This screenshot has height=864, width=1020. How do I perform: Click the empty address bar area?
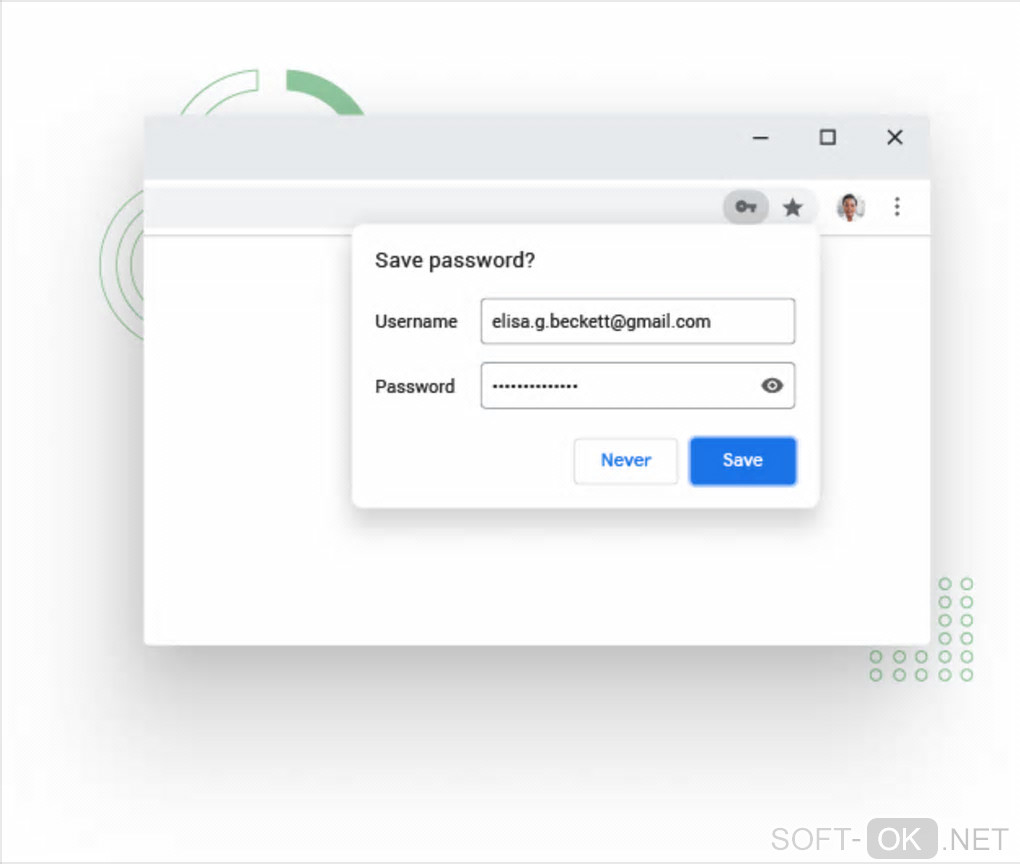[429, 207]
